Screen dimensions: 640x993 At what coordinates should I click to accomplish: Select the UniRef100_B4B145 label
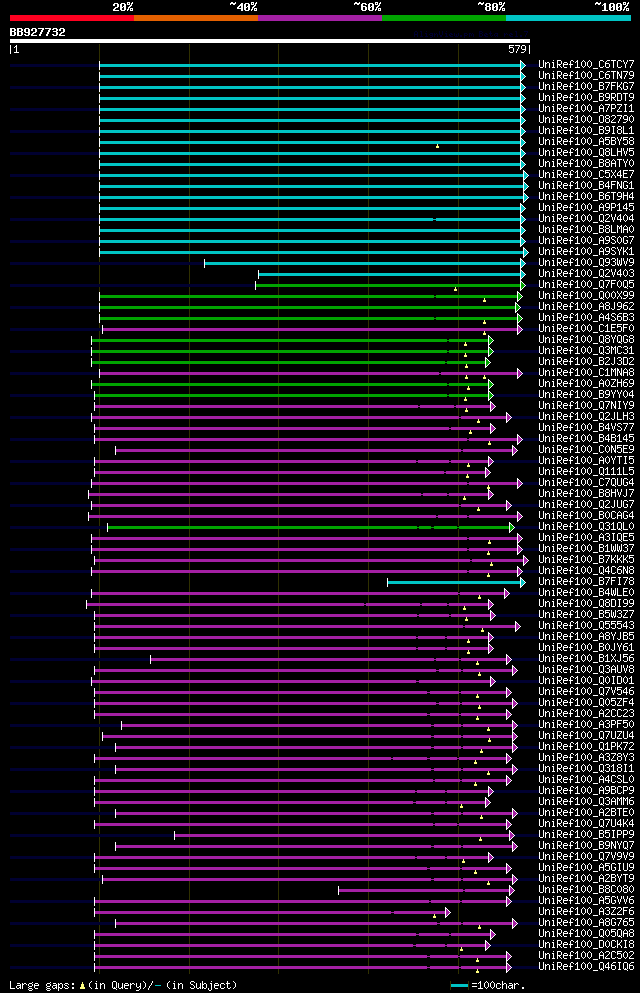point(586,438)
